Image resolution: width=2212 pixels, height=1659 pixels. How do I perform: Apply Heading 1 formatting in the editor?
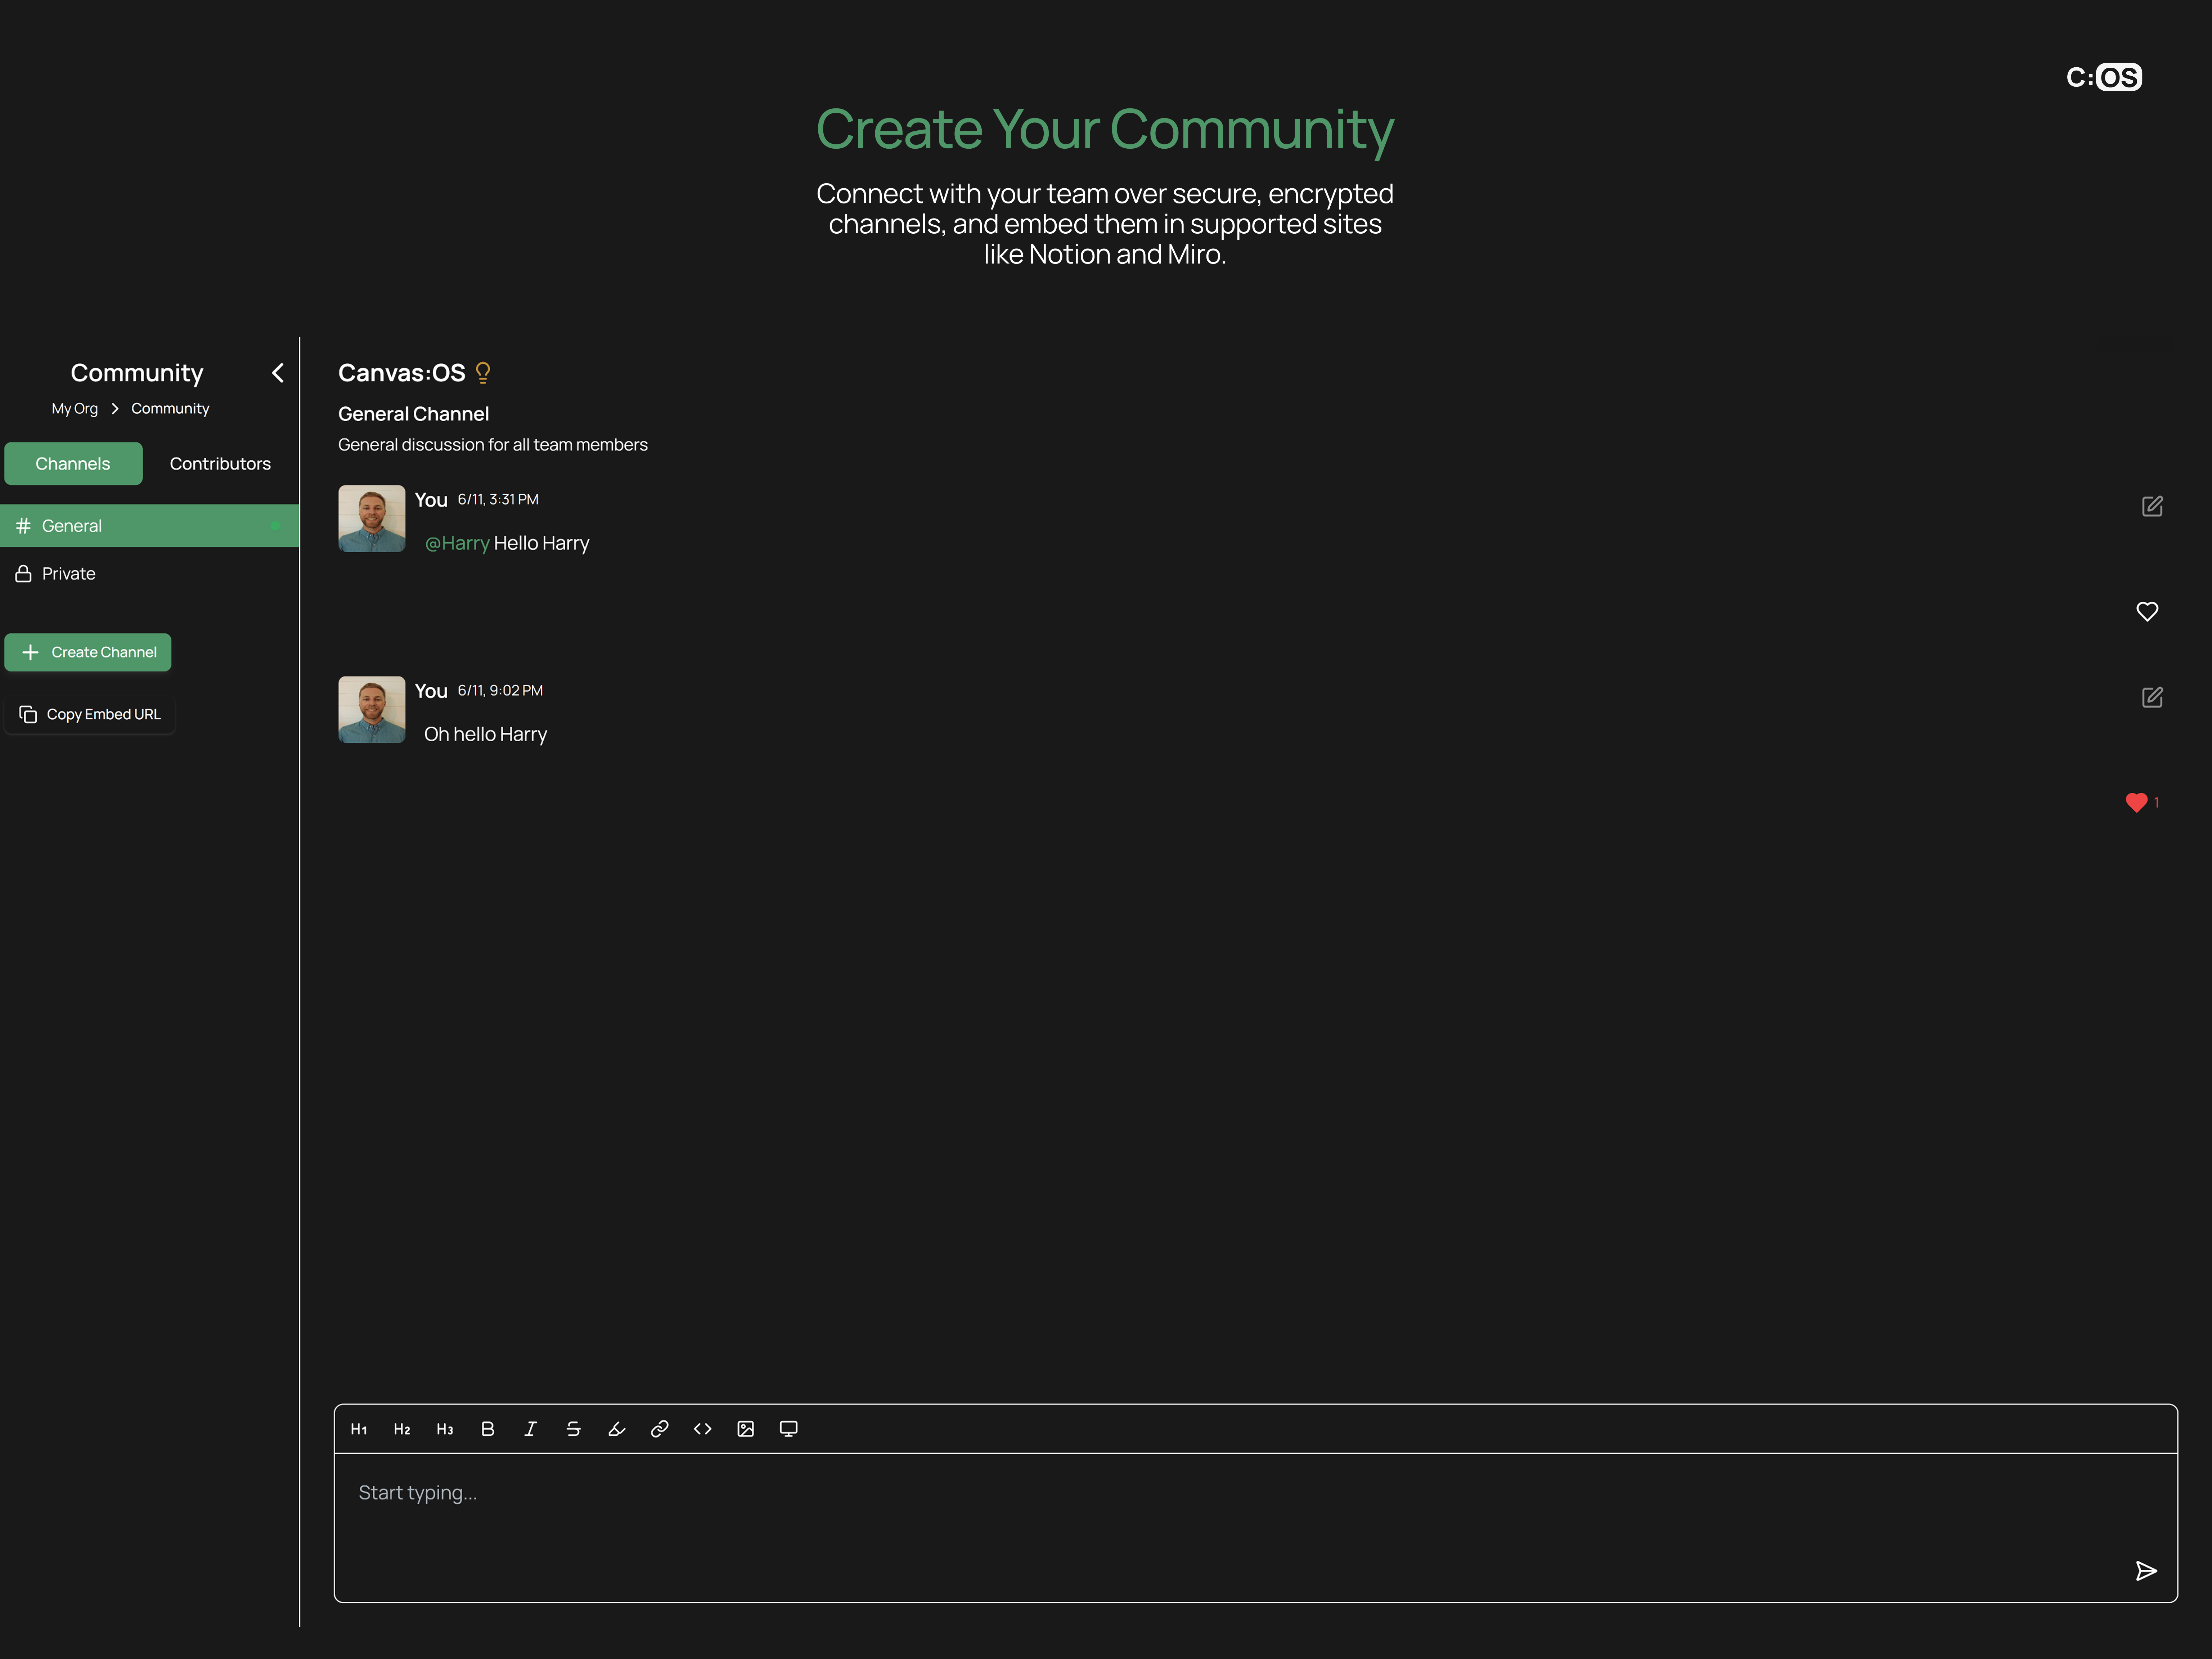359,1429
